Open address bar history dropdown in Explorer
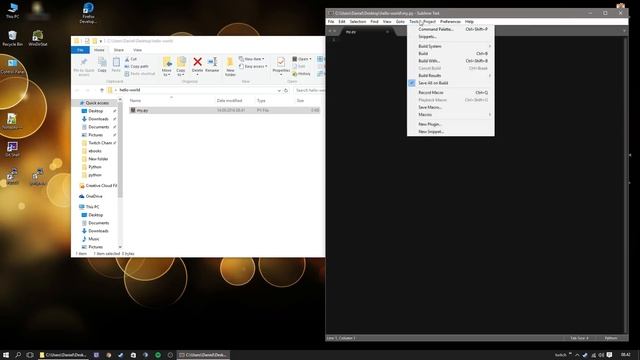The image size is (640, 360). (x=279, y=90)
